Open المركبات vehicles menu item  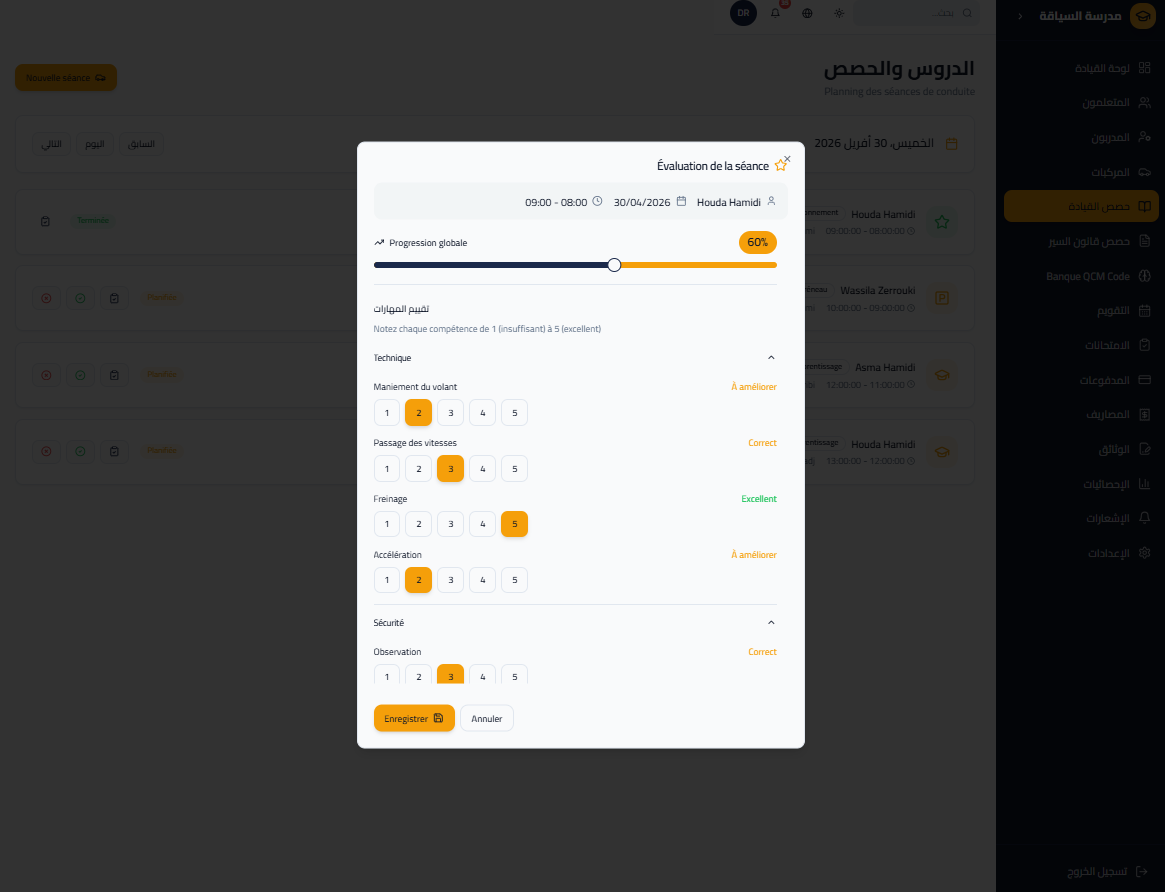pyautogui.click(x=1081, y=172)
